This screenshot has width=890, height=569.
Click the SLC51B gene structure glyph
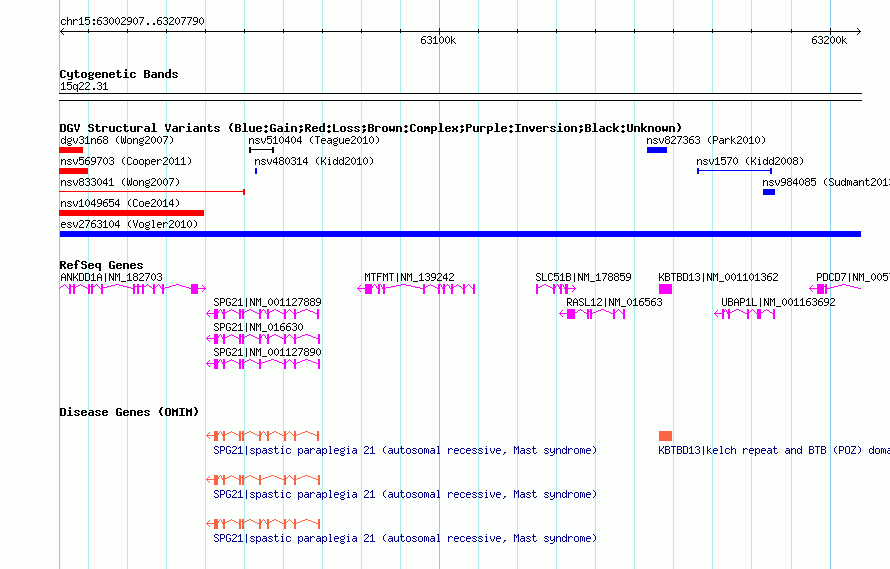pos(556,289)
